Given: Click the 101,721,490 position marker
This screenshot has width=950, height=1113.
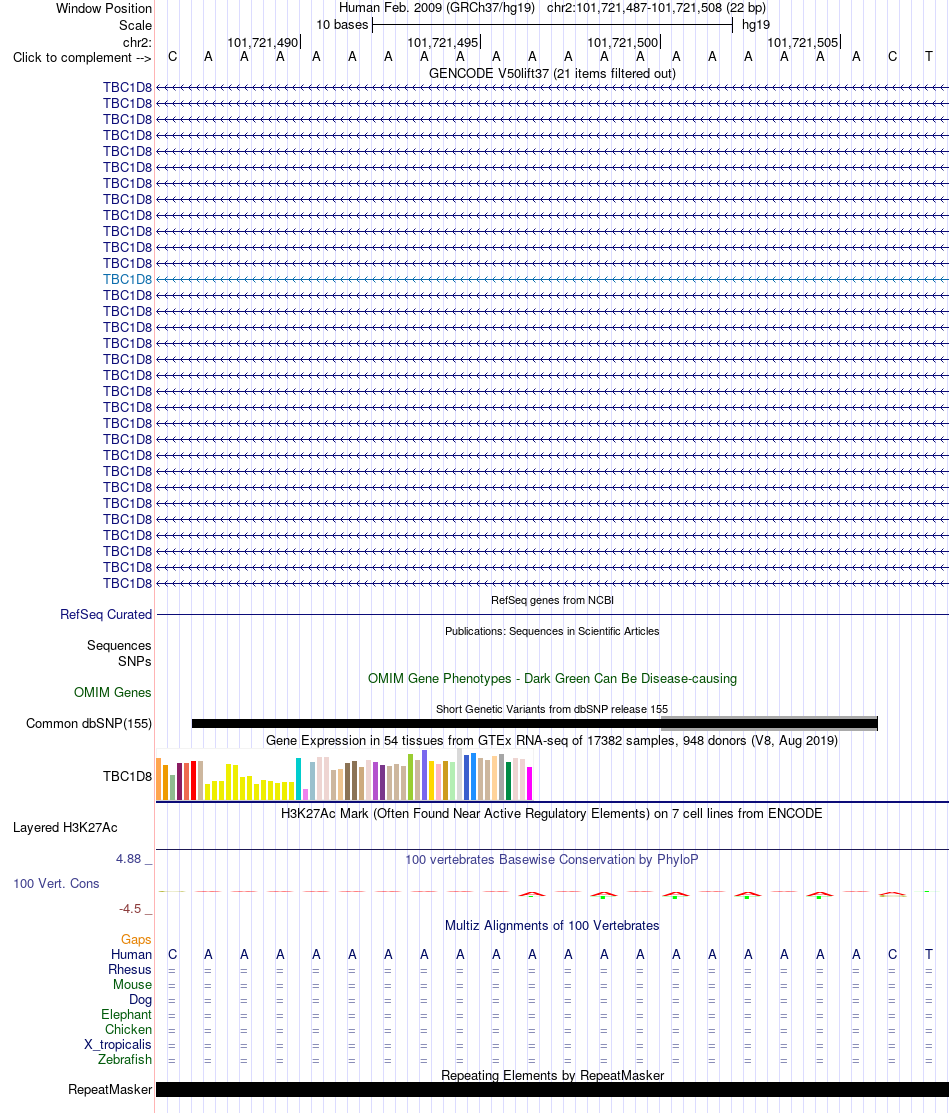Looking at the screenshot, I should click(263, 43).
